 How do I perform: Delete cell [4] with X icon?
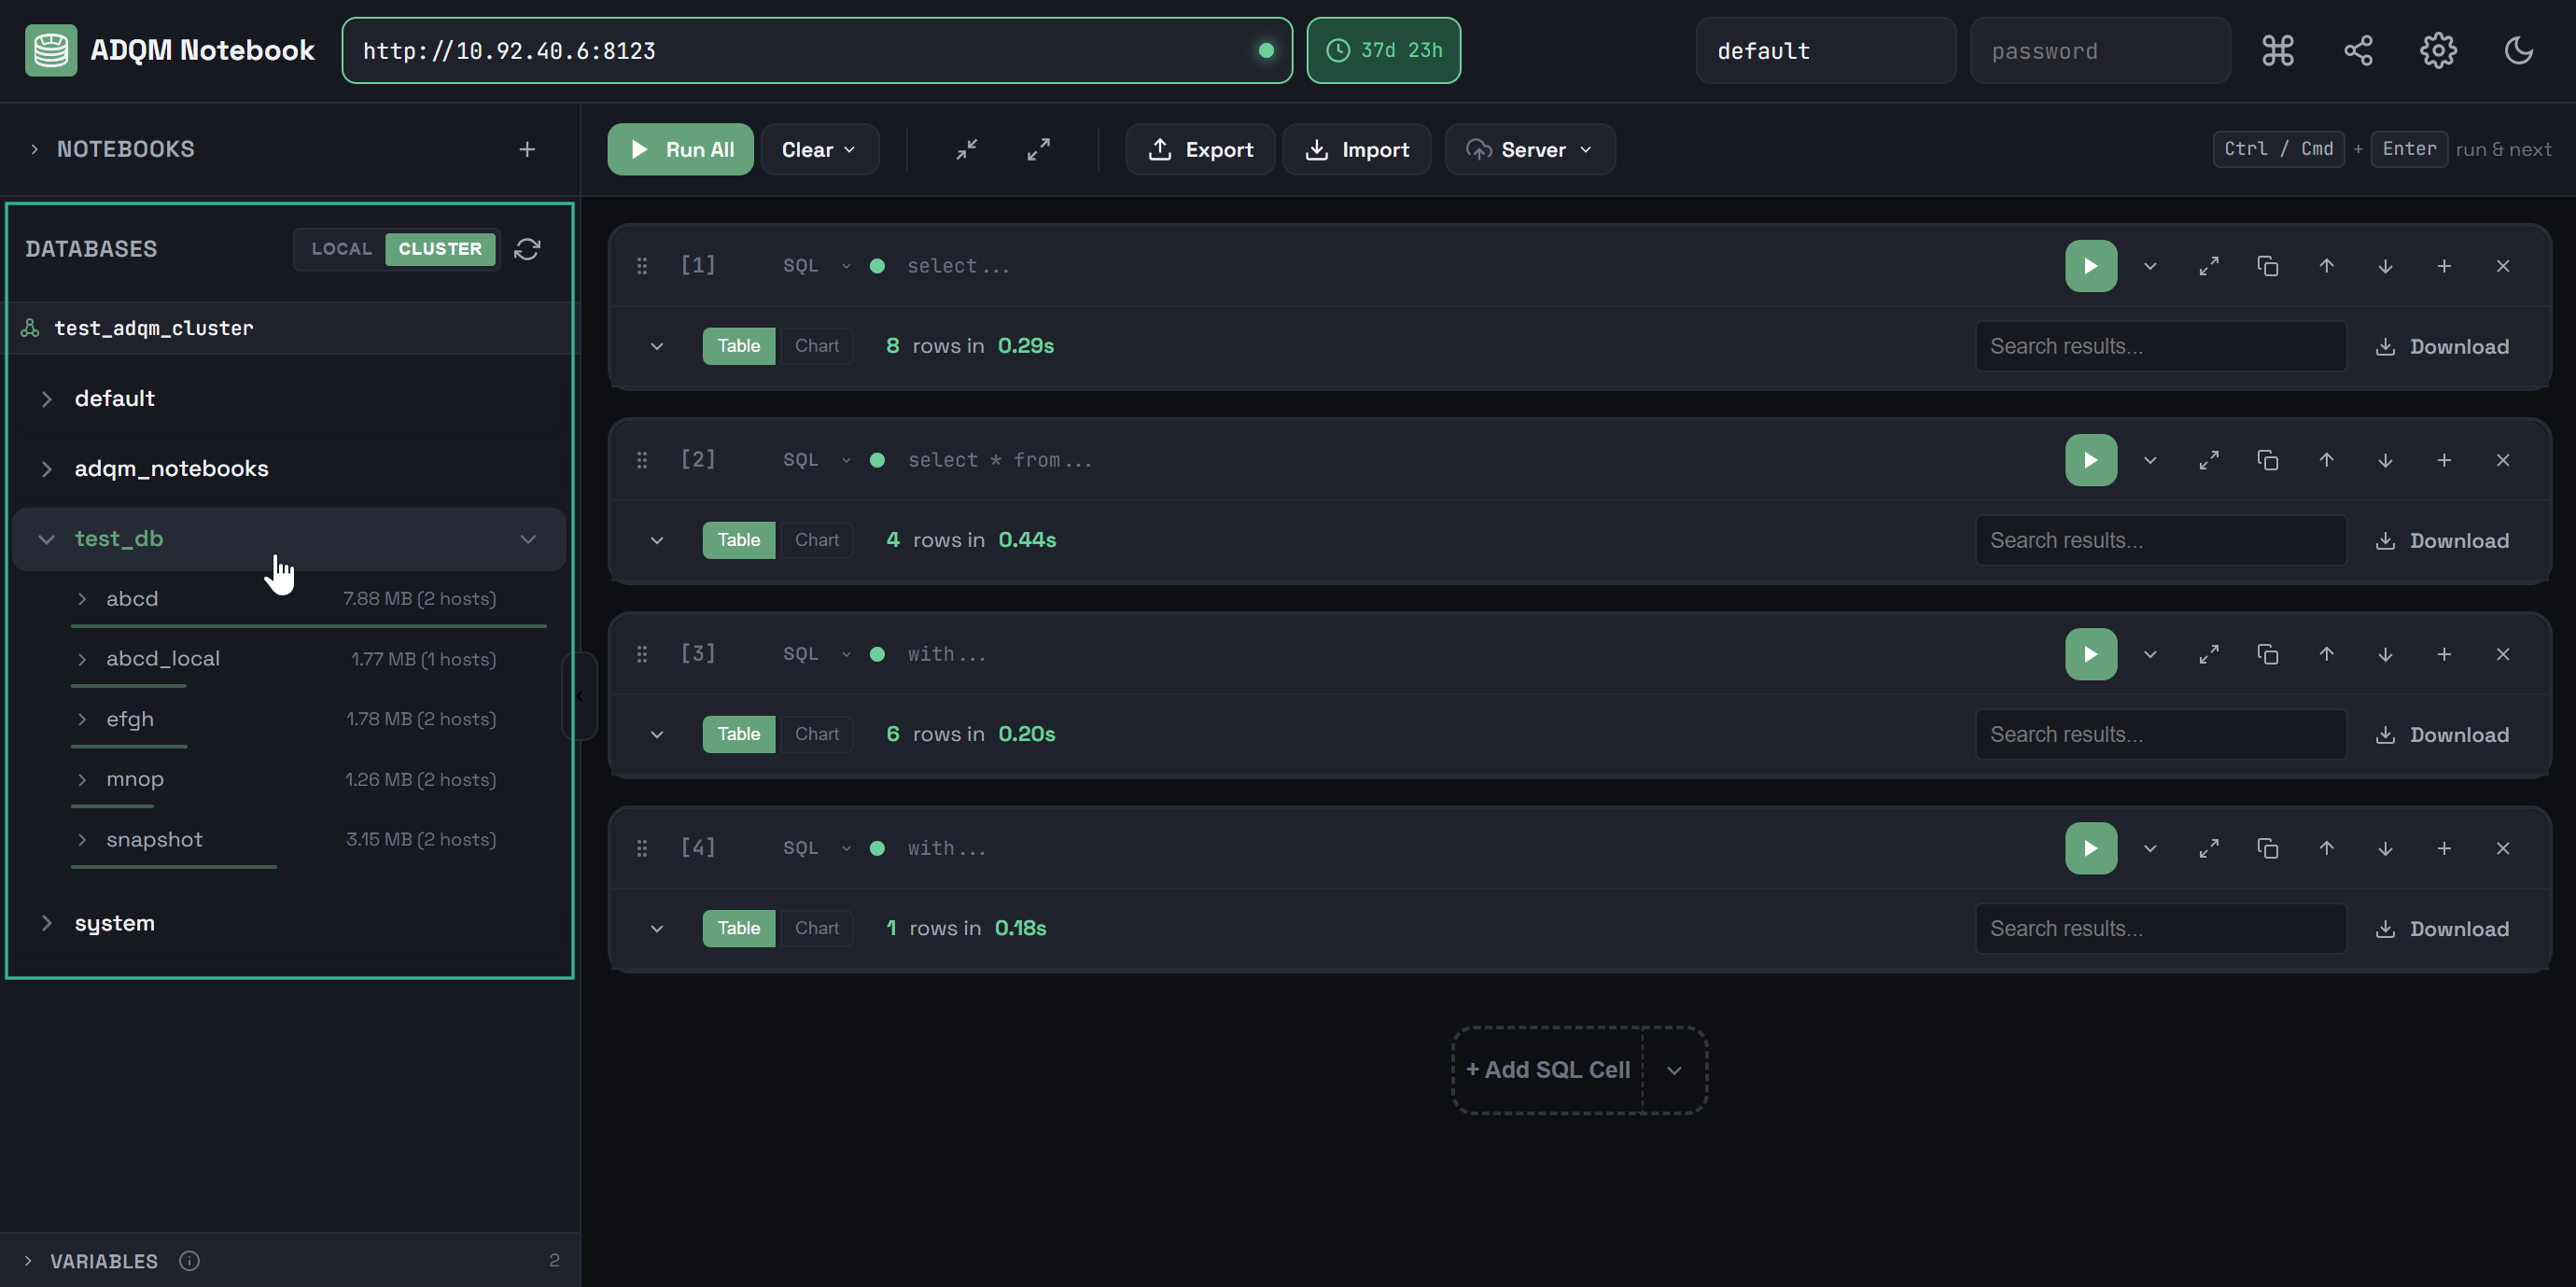tap(2502, 848)
